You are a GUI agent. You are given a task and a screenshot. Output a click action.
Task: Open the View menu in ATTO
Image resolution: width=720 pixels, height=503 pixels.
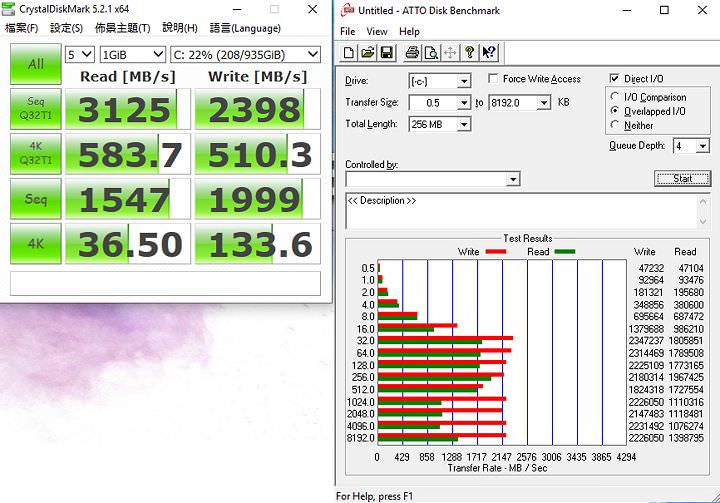pyautogui.click(x=377, y=31)
